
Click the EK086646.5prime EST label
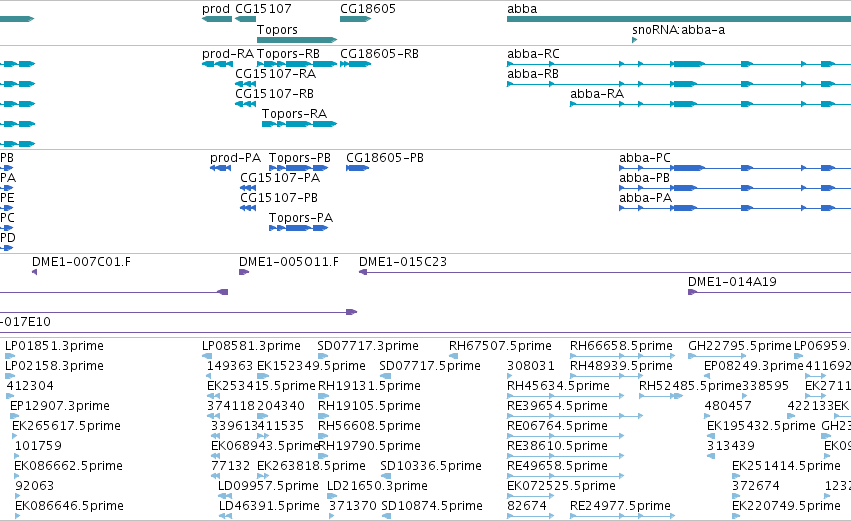tap(69, 506)
